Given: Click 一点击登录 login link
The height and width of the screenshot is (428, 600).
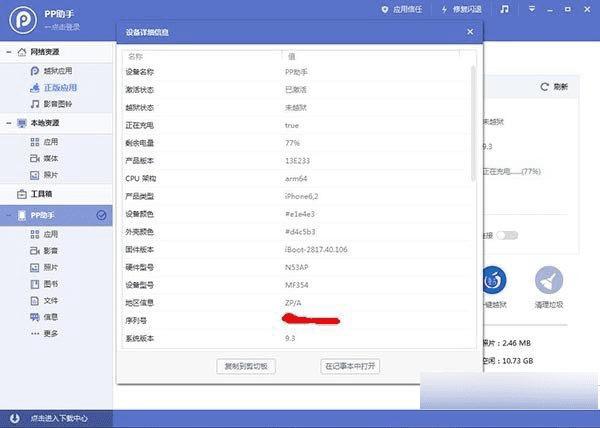Looking at the screenshot, I should click(62, 27).
